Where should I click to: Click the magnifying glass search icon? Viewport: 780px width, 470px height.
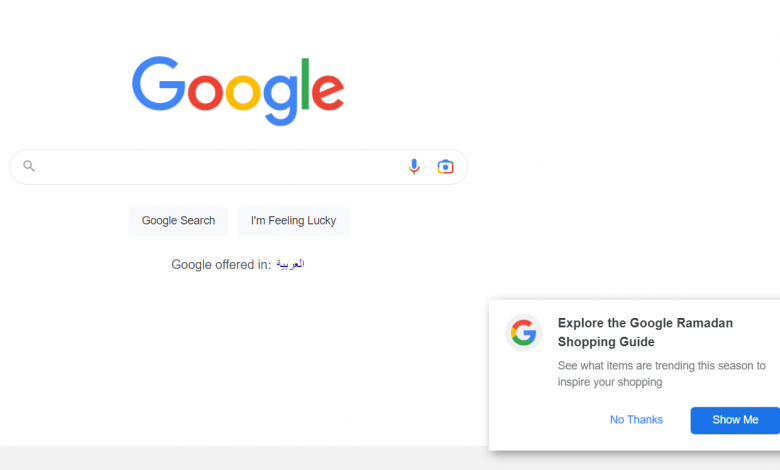29,166
